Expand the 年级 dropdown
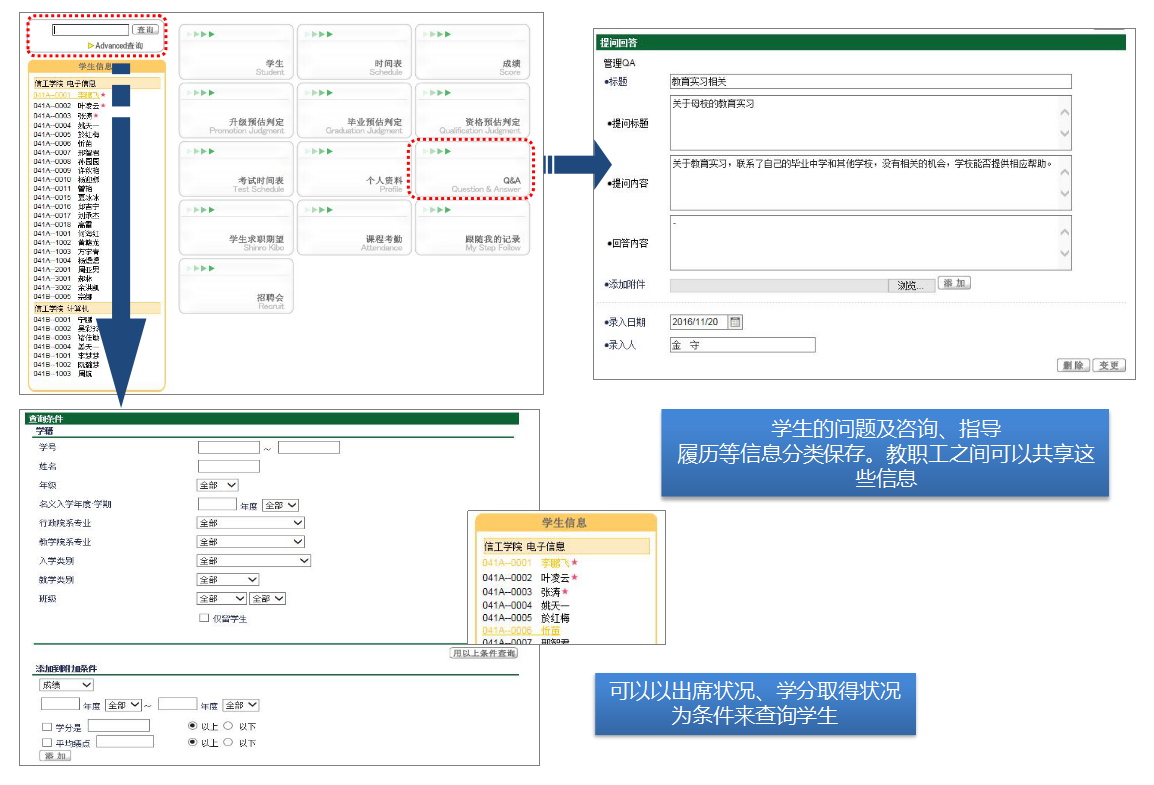1154x785 pixels. [x=218, y=485]
